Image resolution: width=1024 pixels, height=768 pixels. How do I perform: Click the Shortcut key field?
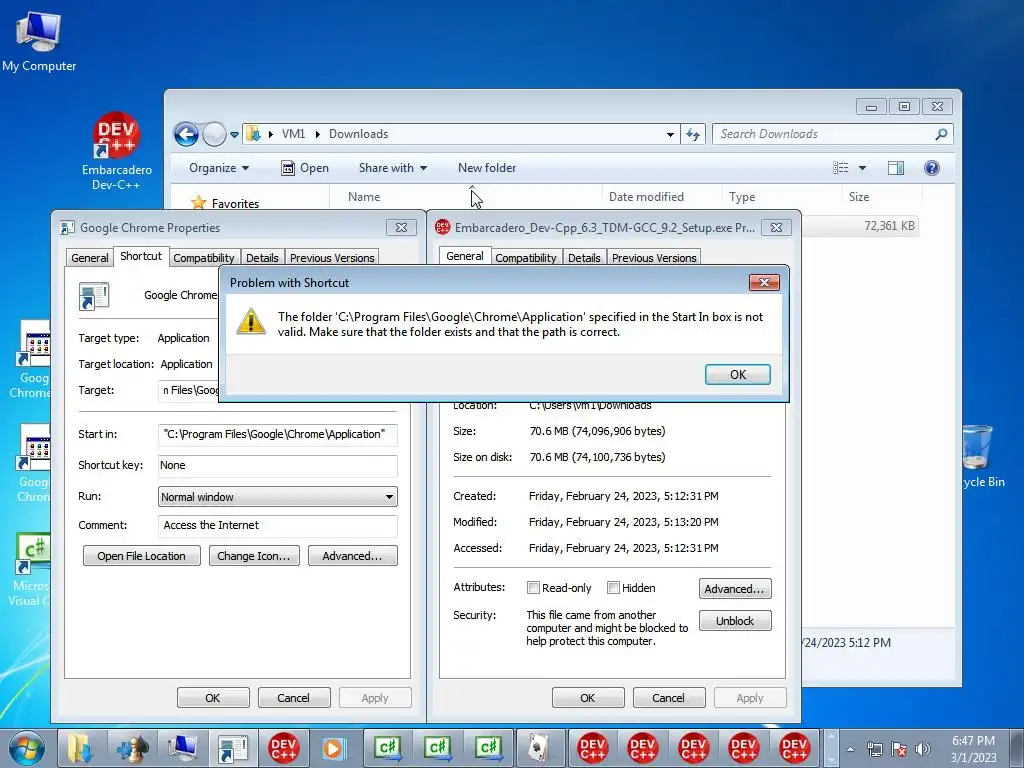[278, 465]
